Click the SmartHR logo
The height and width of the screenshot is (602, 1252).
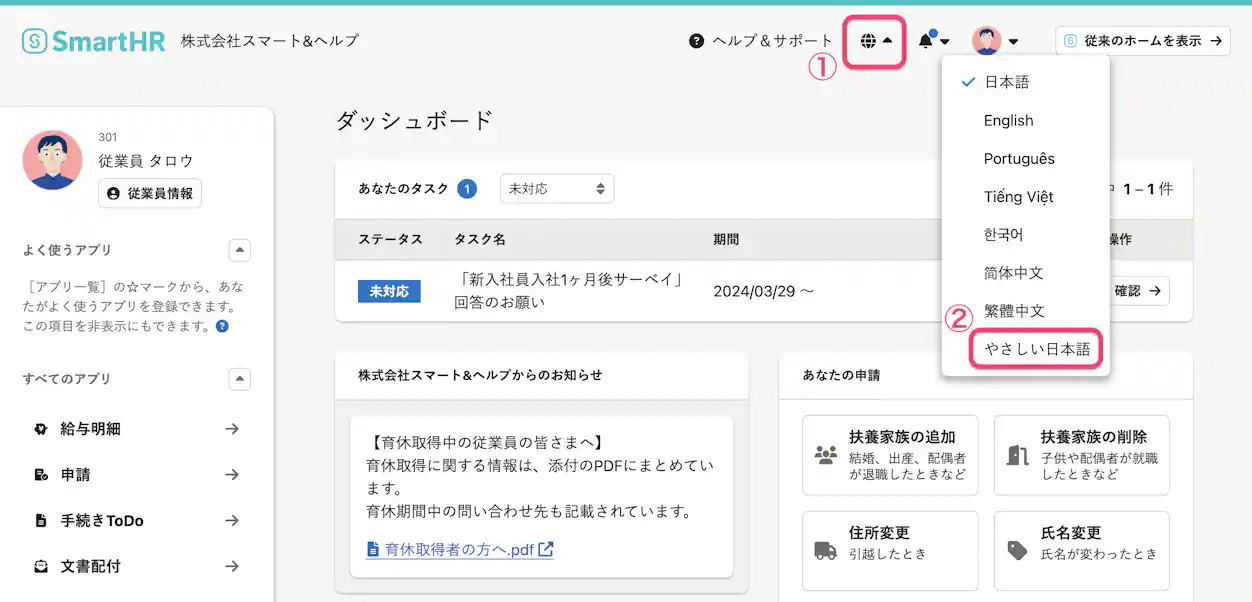click(93, 41)
